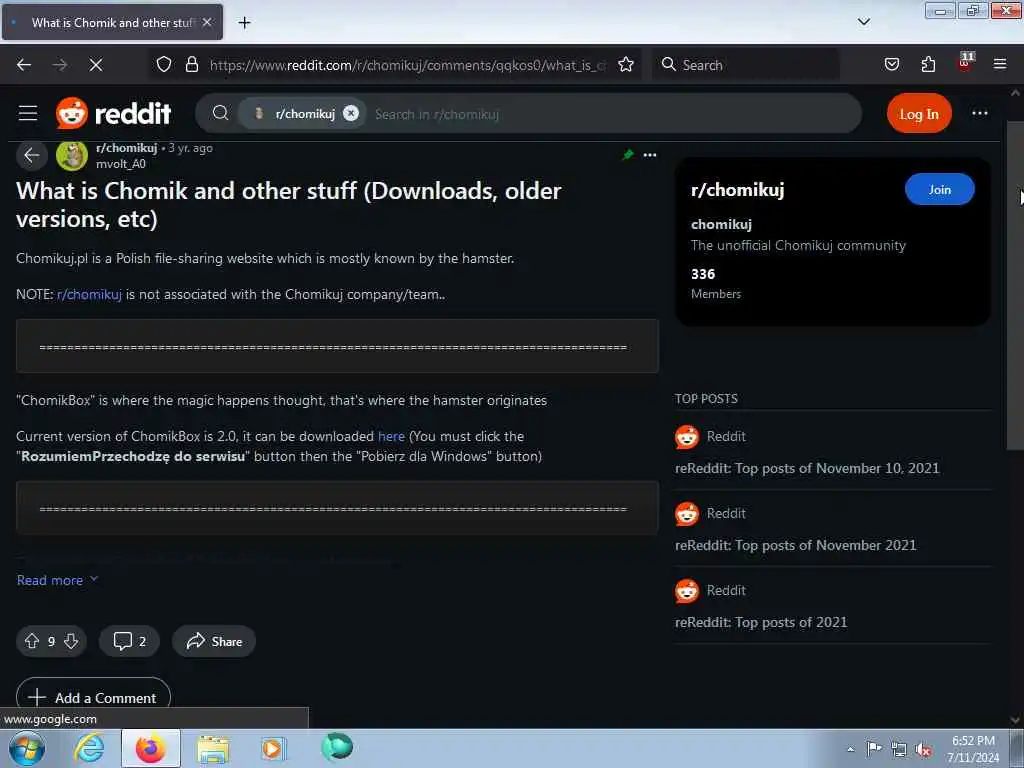Image resolution: width=1024 pixels, height=768 pixels.
Task: Switch to Firefox taskbar button
Action: (151, 748)
